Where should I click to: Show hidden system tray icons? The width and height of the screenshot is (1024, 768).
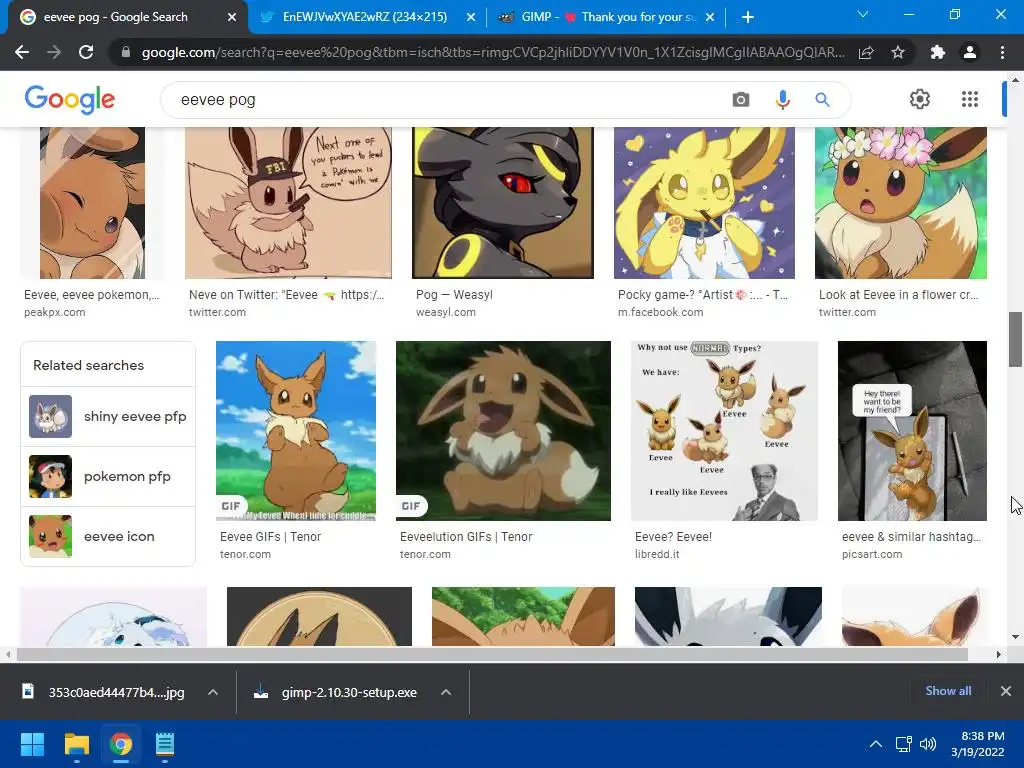pyautogui.click(x=876, y=744)
